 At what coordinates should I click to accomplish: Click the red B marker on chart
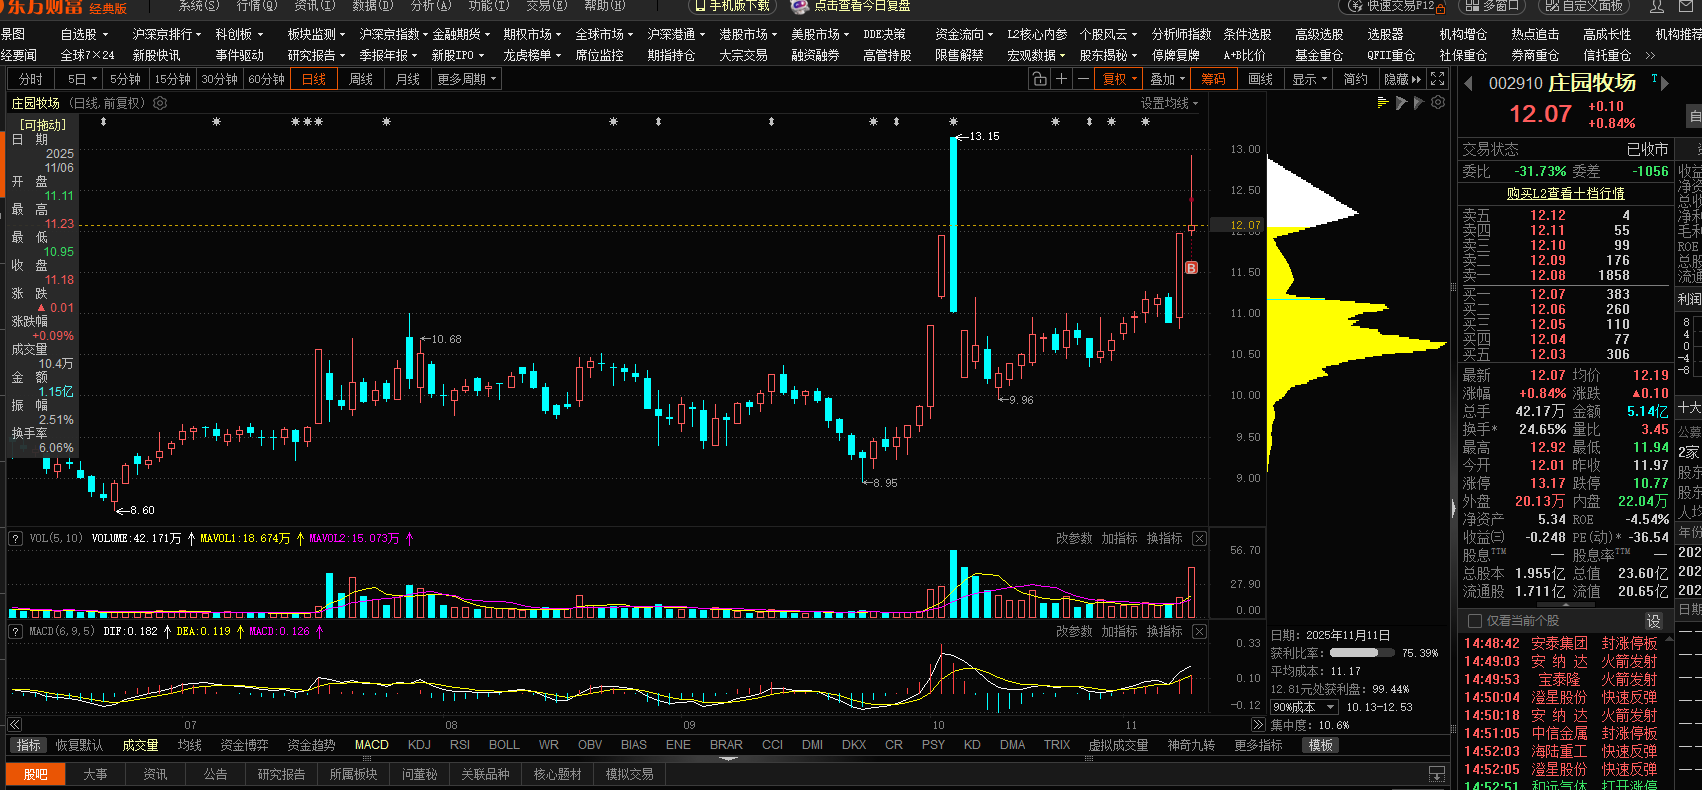pyautogui.click(x=1191, y=267)
